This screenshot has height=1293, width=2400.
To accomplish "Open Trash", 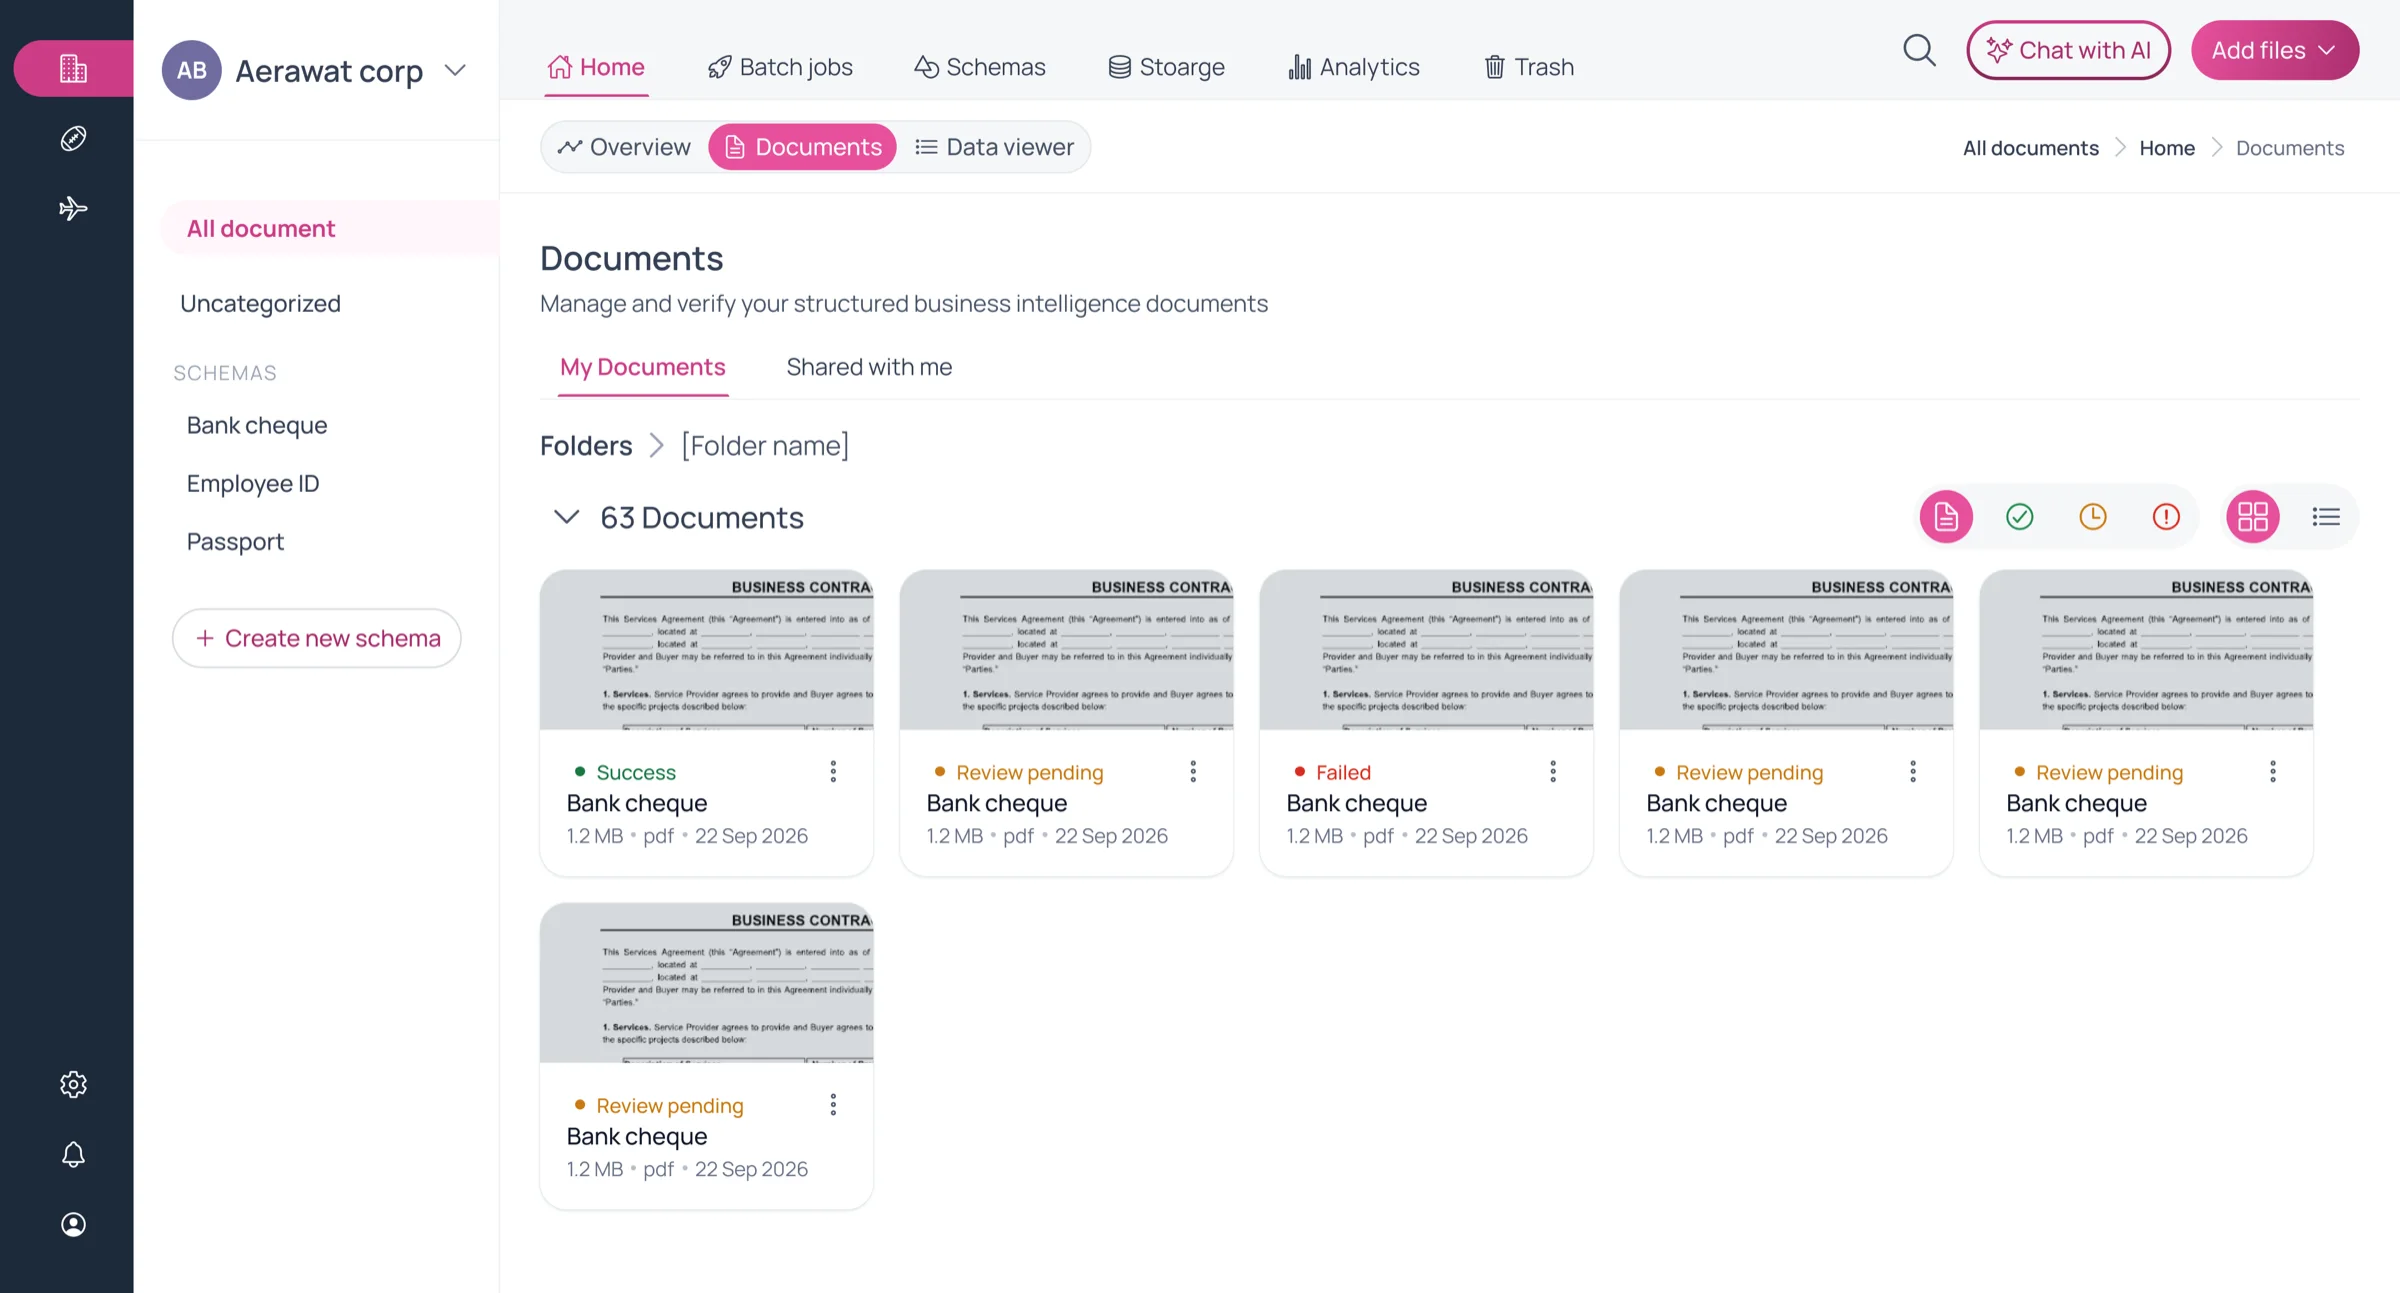I will 1529,67.
